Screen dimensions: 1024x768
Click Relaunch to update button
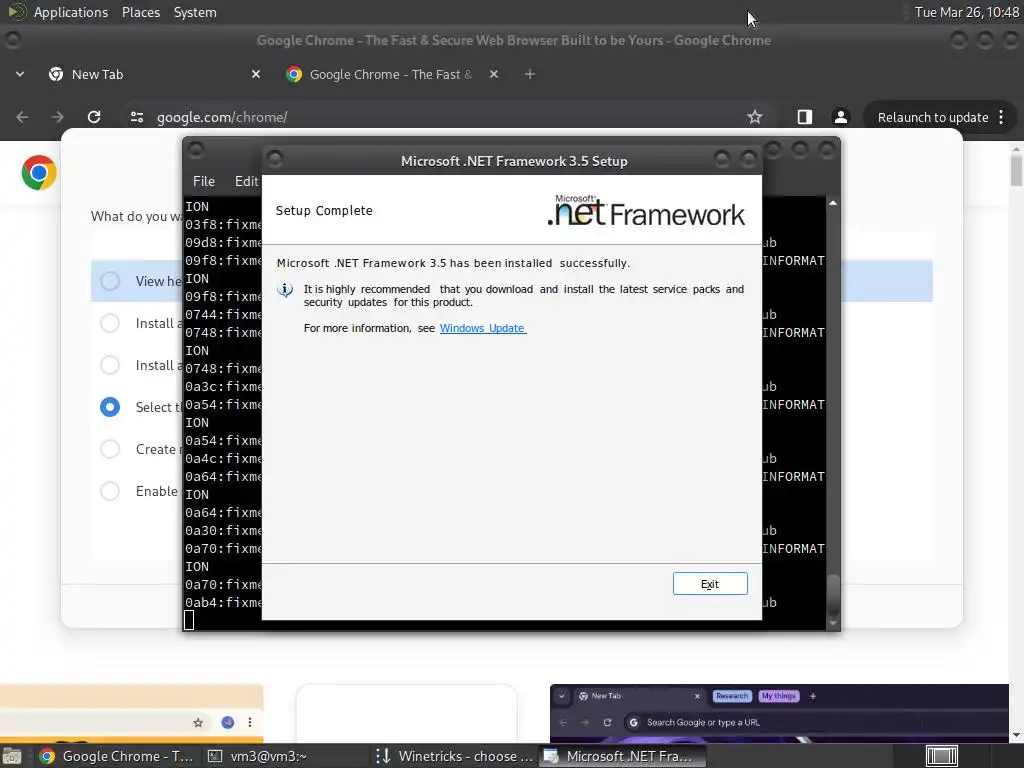pos(933,118)
